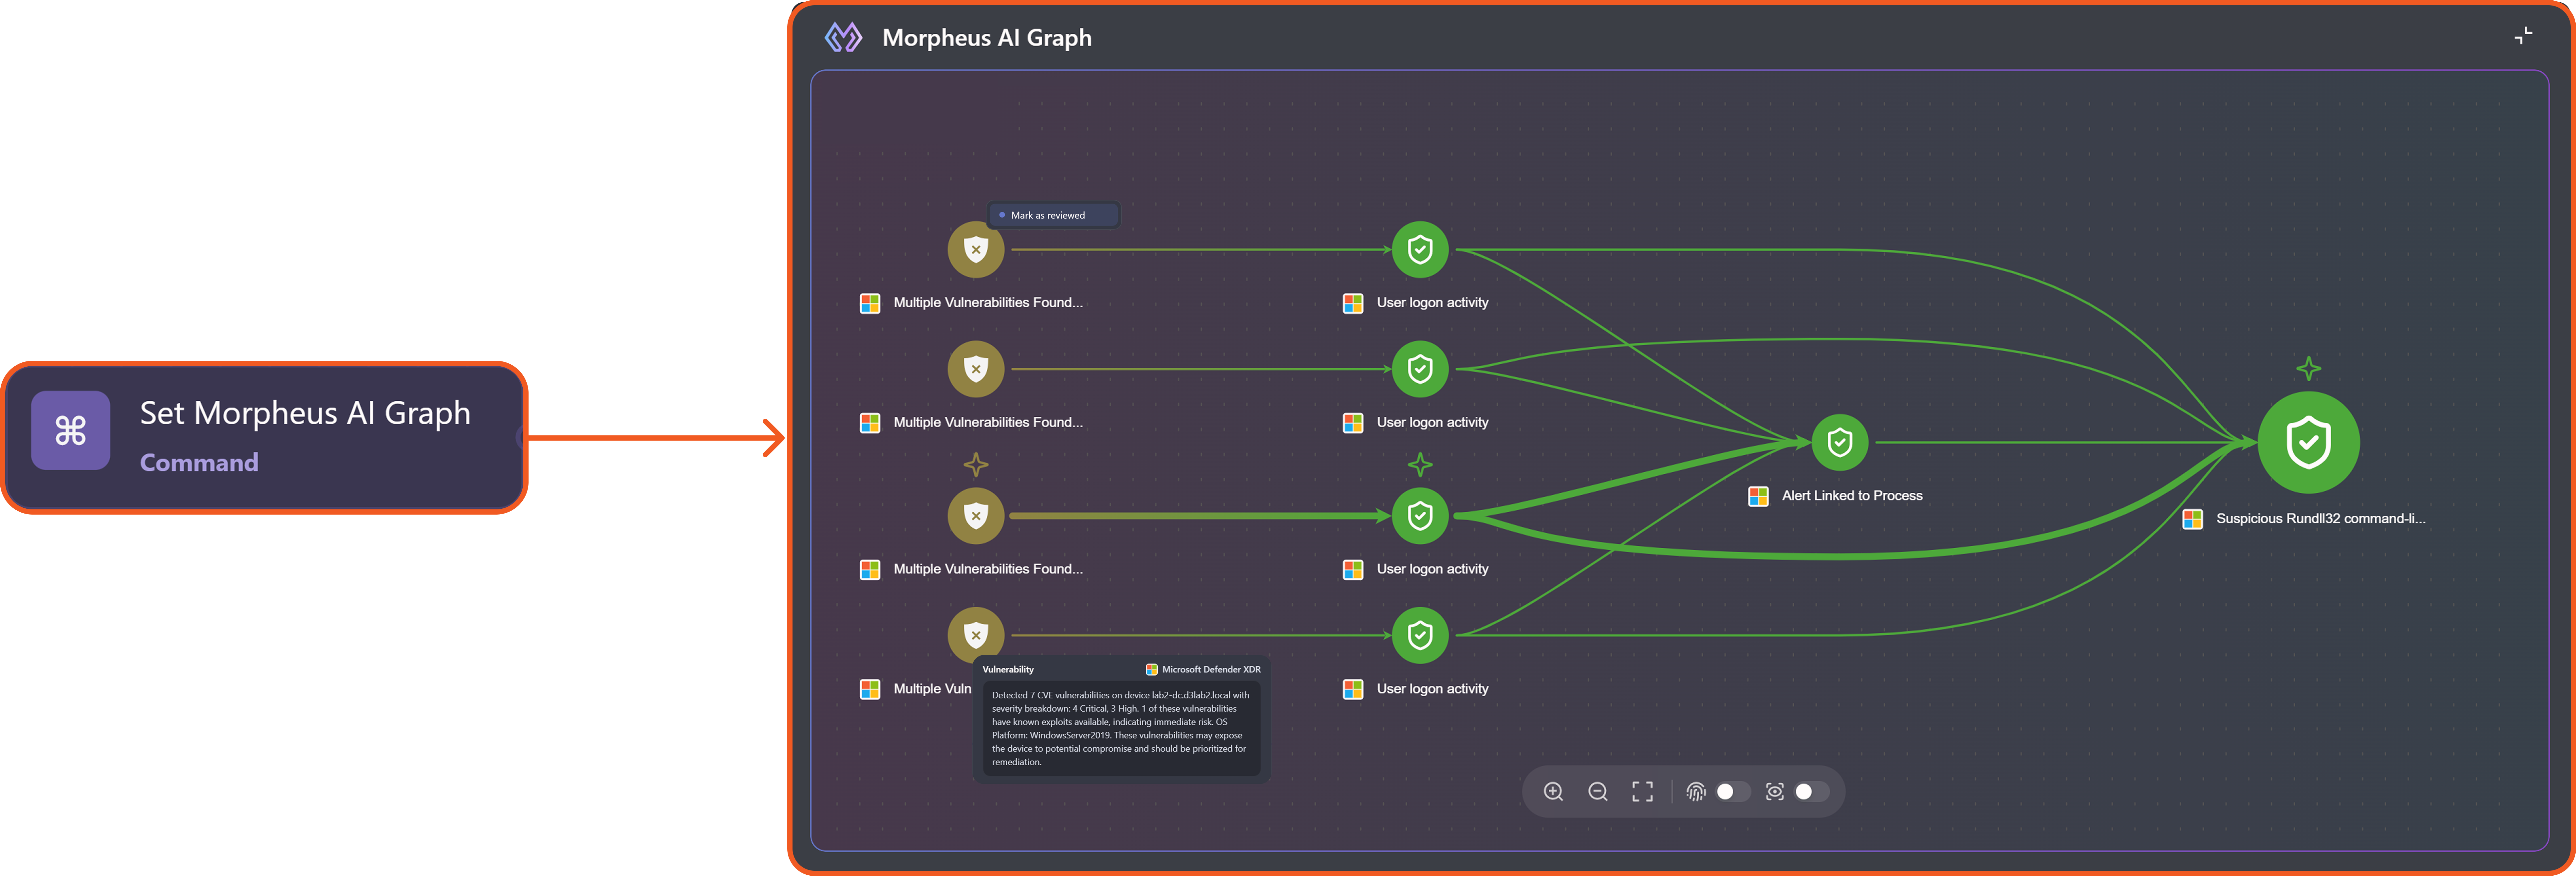
Task: Click the bottom User logon activity shield
Action: 1420,635
